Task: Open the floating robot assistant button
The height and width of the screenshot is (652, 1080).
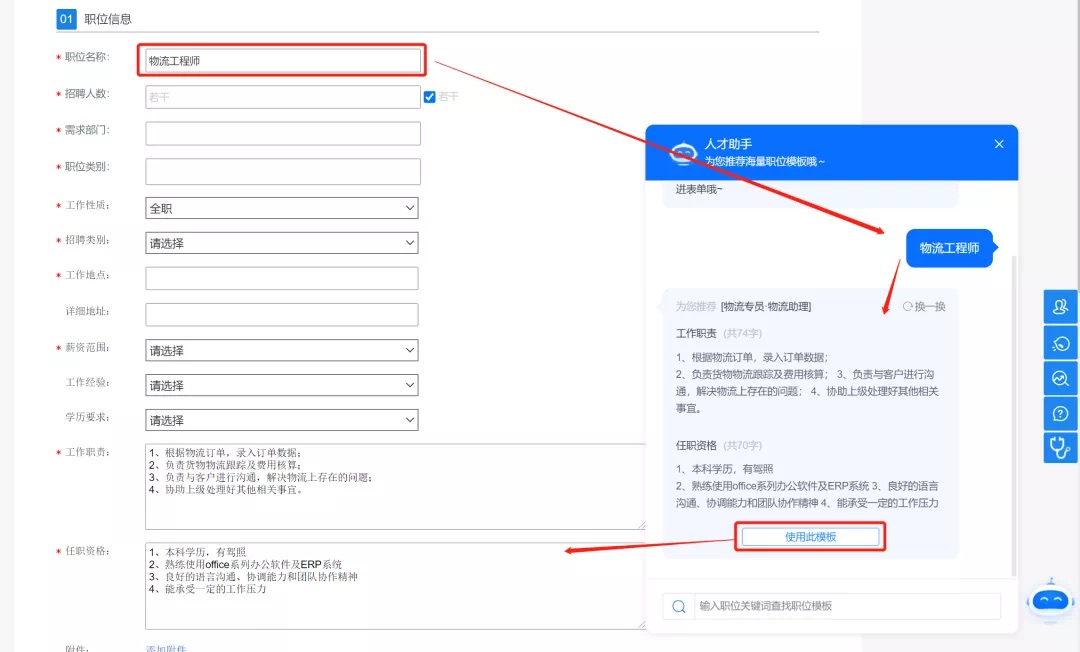Action: 1050,602
